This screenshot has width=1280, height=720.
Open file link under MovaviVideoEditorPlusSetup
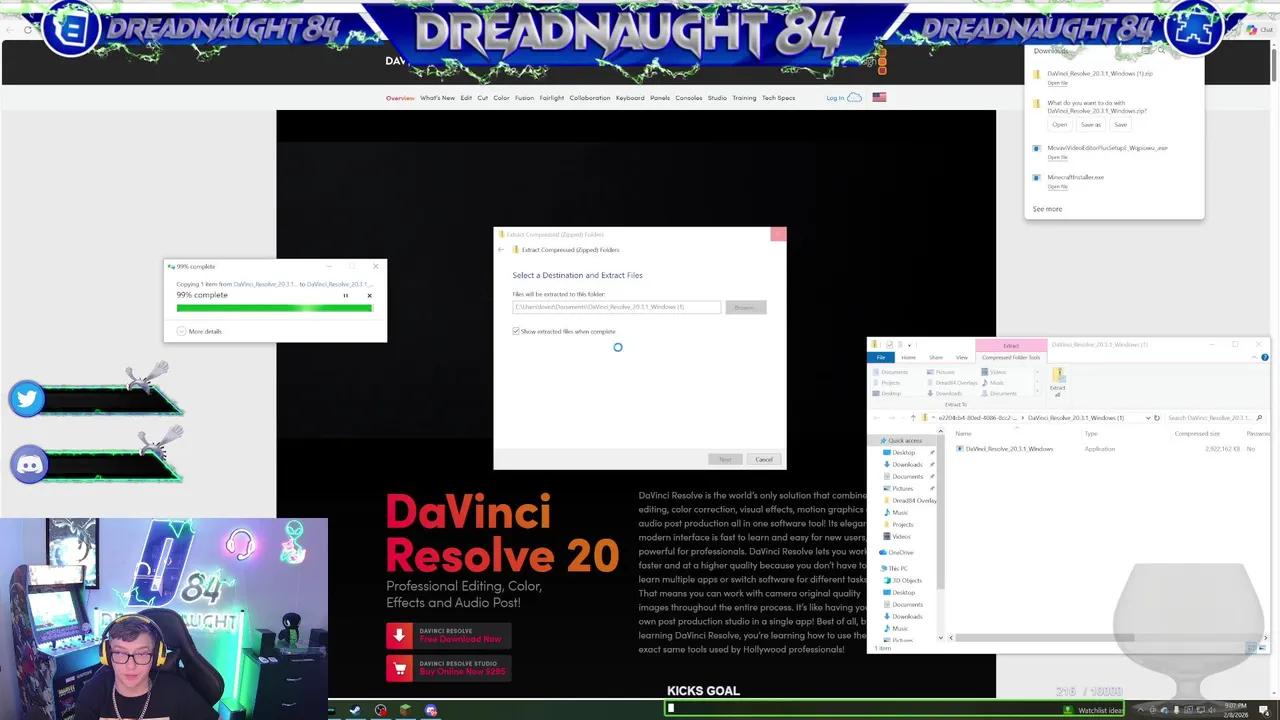point(1057,157)
